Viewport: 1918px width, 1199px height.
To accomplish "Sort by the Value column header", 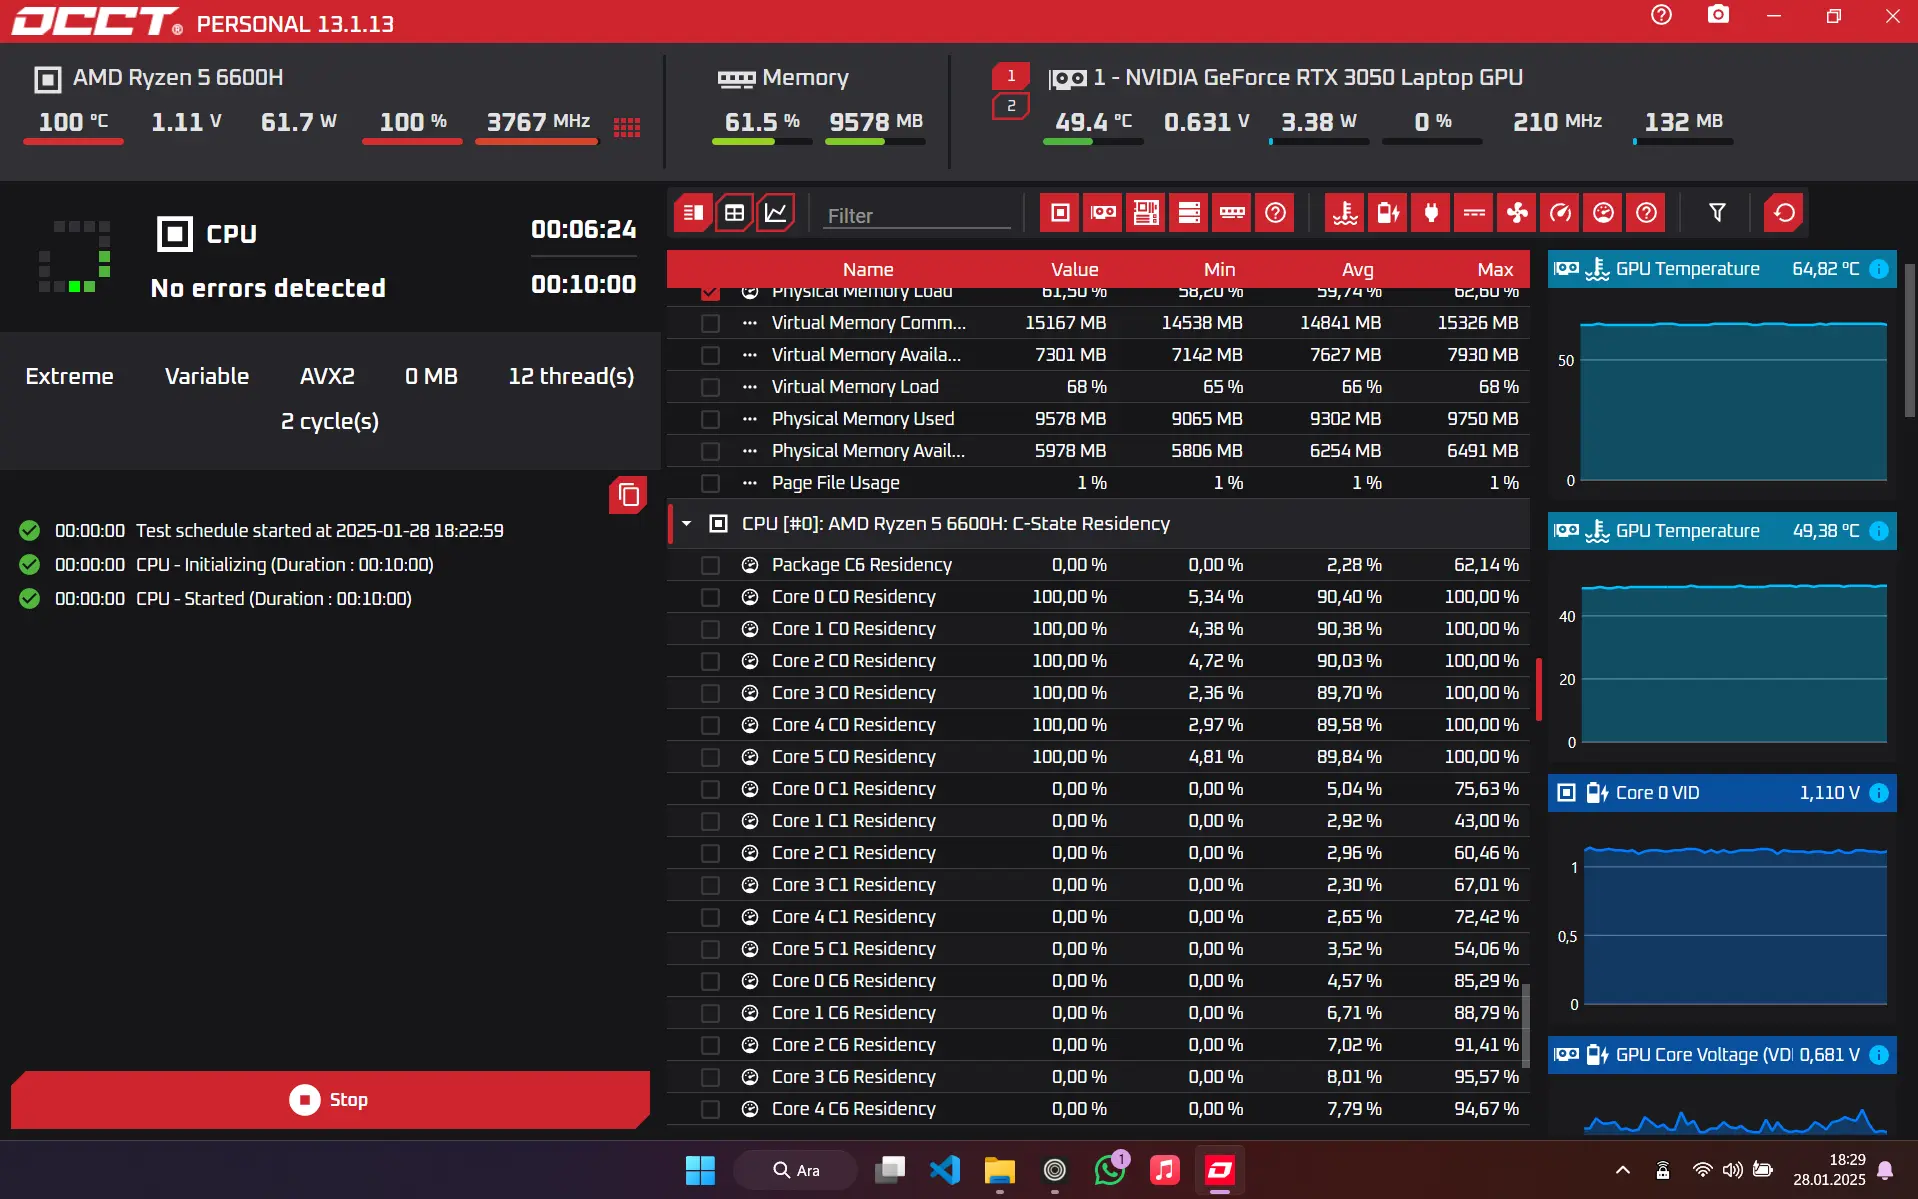I will (1075, 270).
